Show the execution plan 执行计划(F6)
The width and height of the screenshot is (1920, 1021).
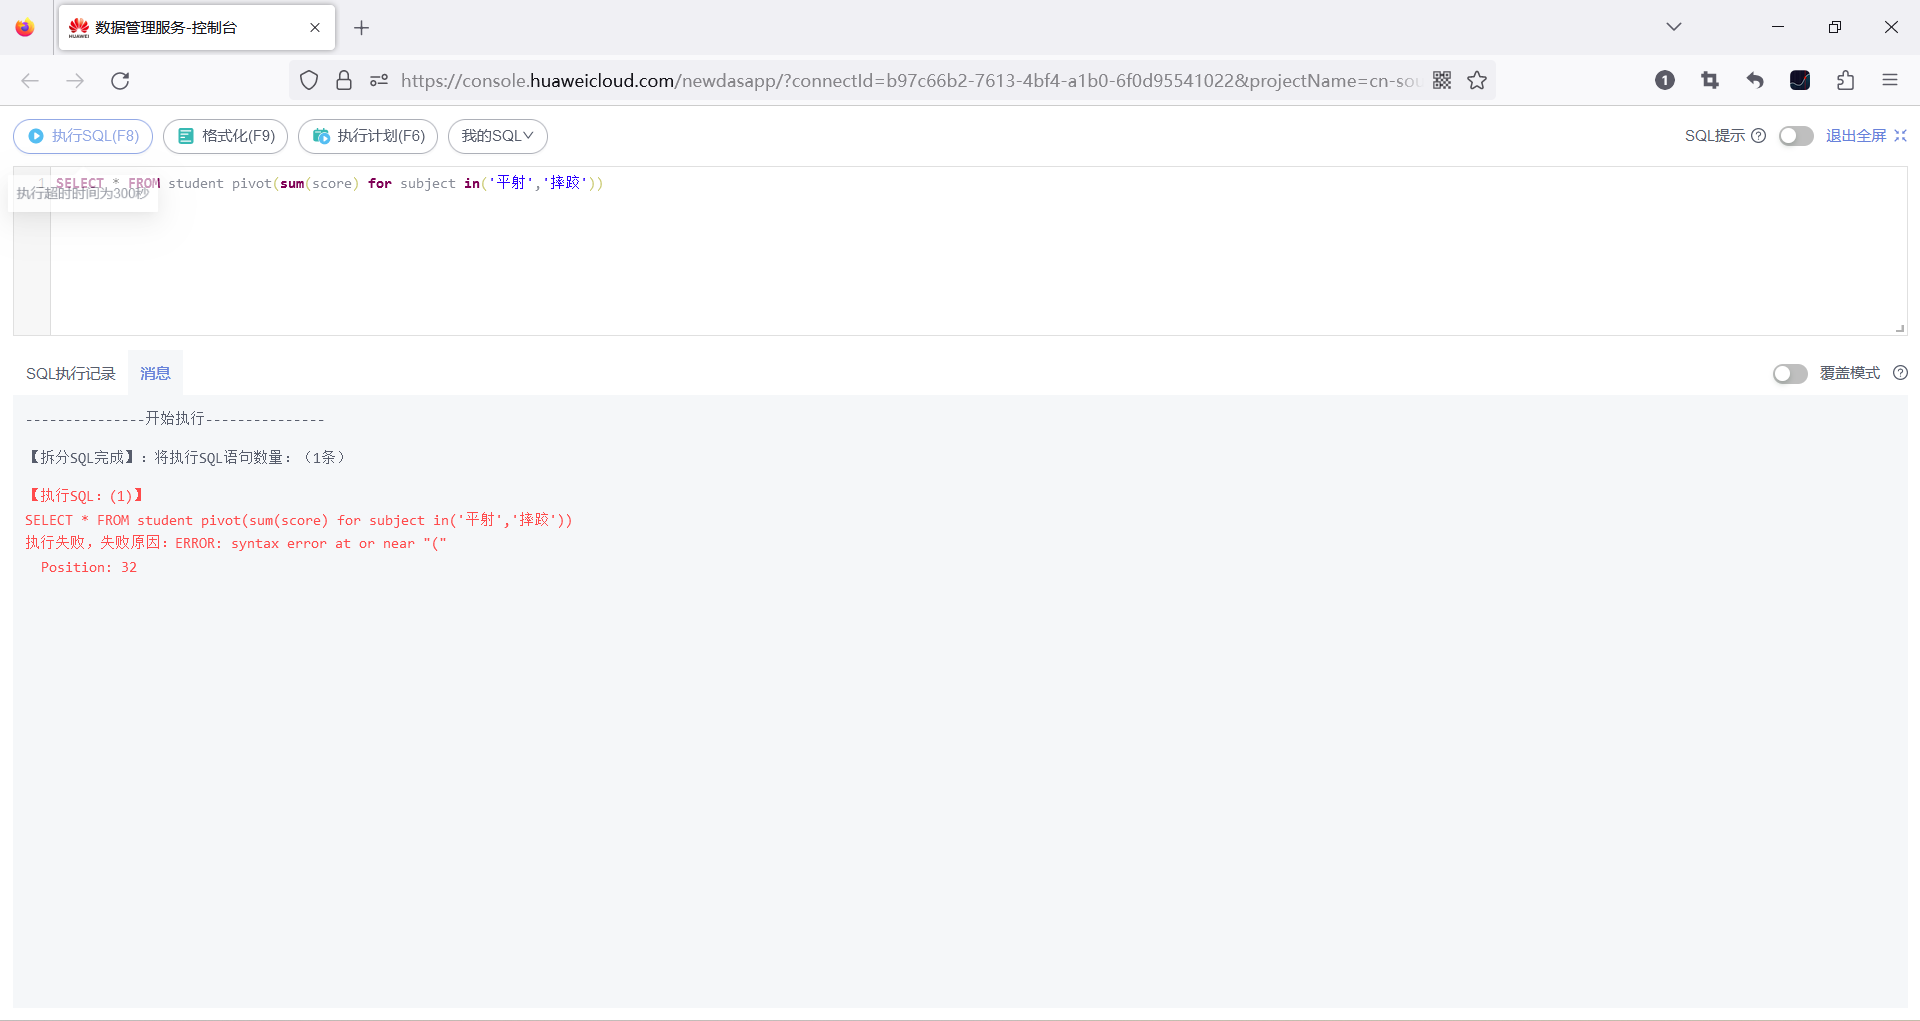[x=368, y=136]
